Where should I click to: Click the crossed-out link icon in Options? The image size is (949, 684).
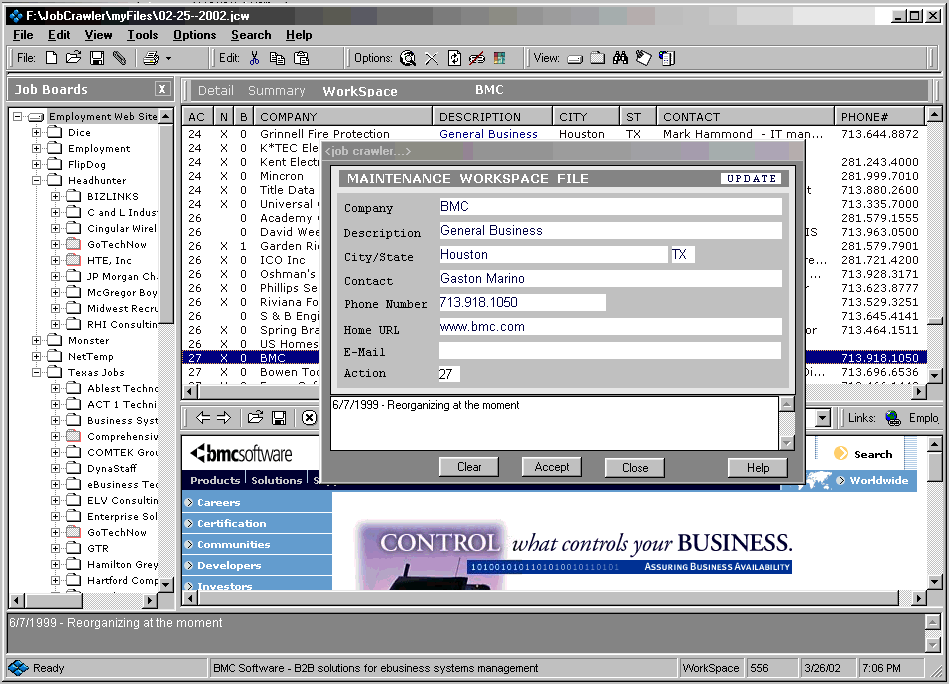pos(477,58)
